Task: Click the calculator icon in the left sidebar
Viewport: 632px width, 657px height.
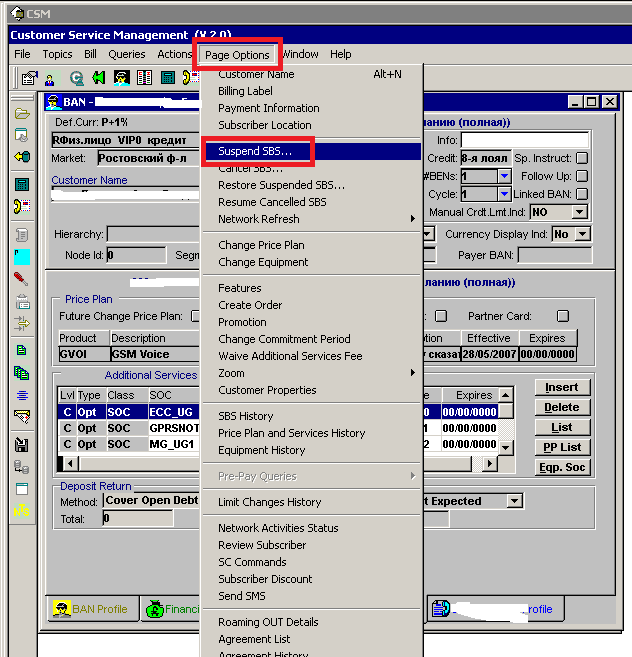Action: tap(22, 184)
